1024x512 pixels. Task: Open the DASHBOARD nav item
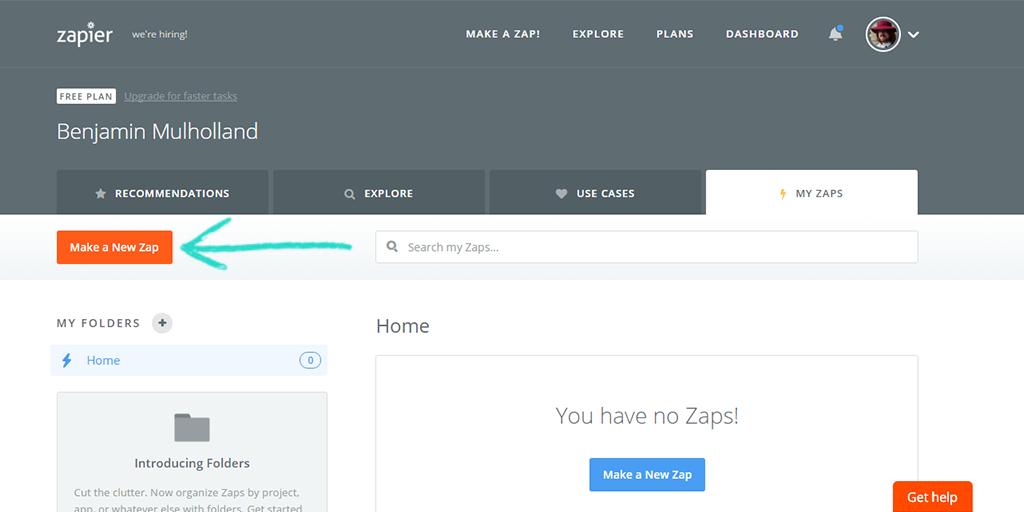click(x=762, y=34)
